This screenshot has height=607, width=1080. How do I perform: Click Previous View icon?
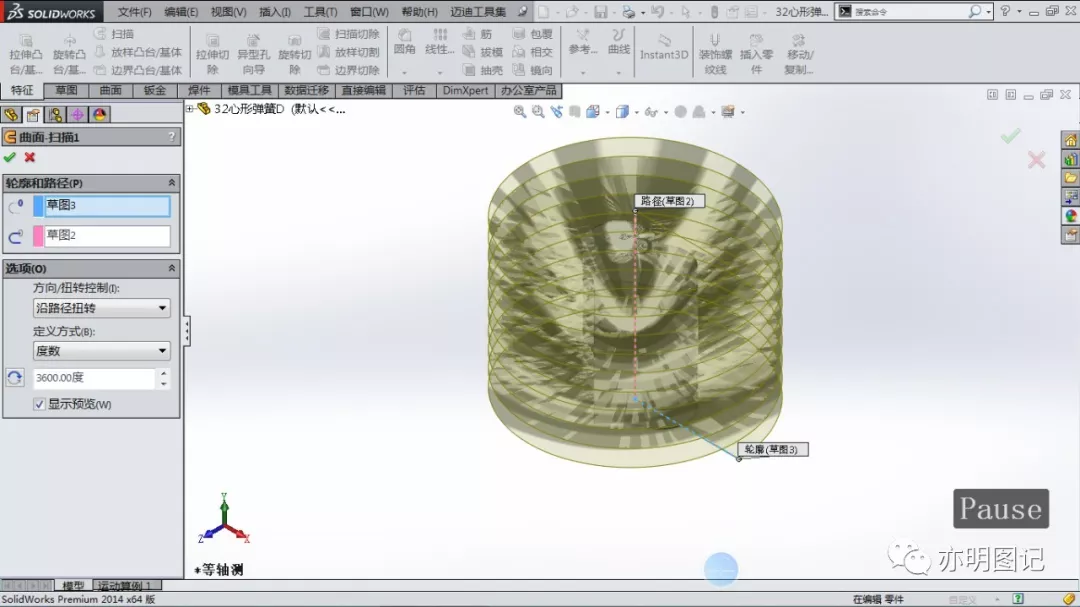(557, 112)
